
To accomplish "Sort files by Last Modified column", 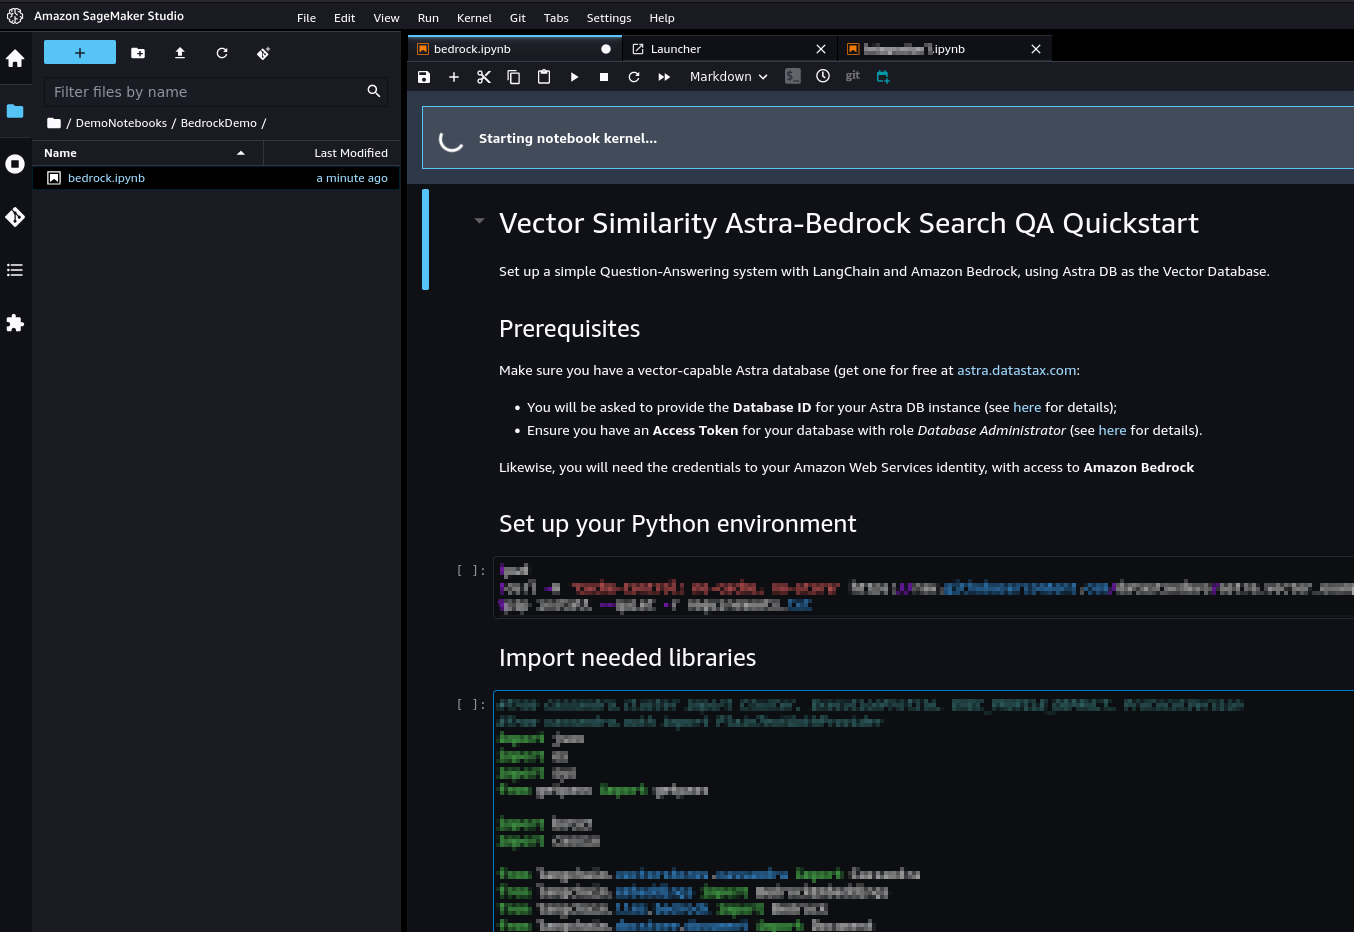I will (332, 153).
